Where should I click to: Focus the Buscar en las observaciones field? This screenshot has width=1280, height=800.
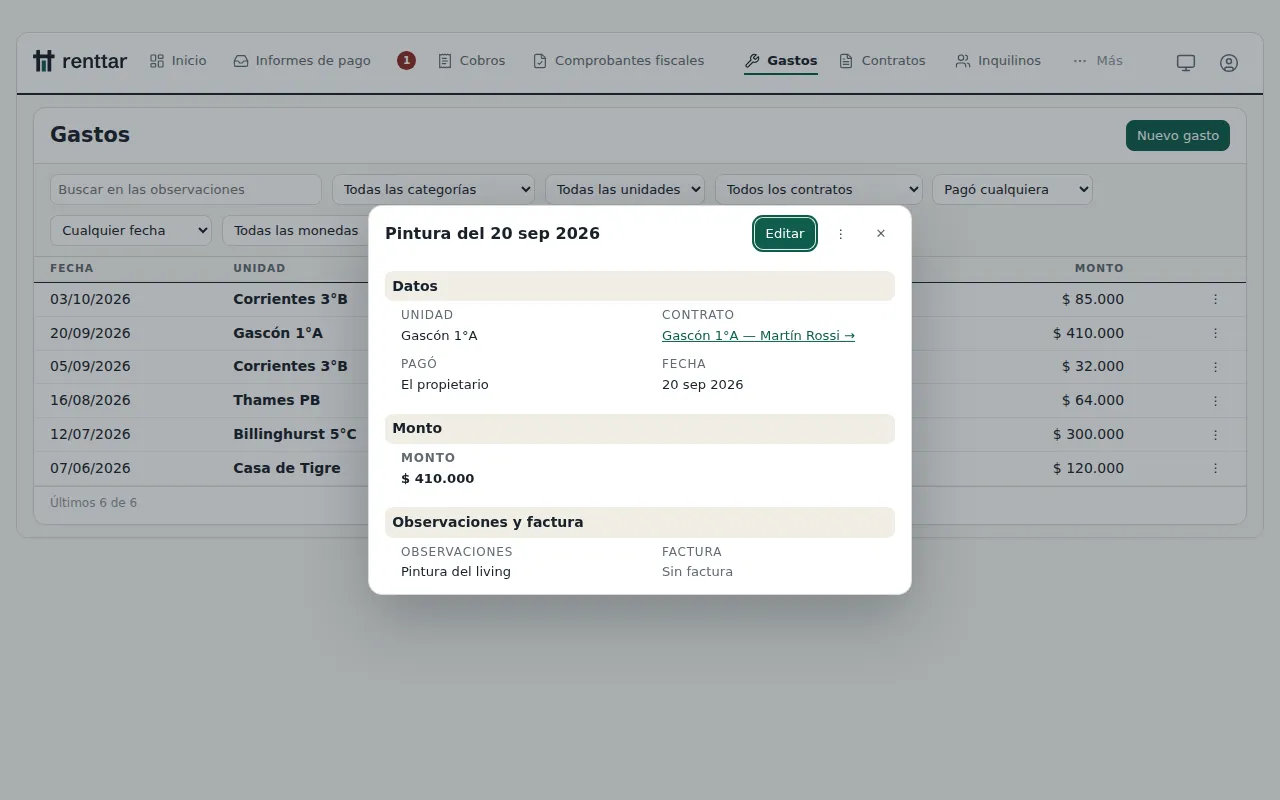click(186, 189)
